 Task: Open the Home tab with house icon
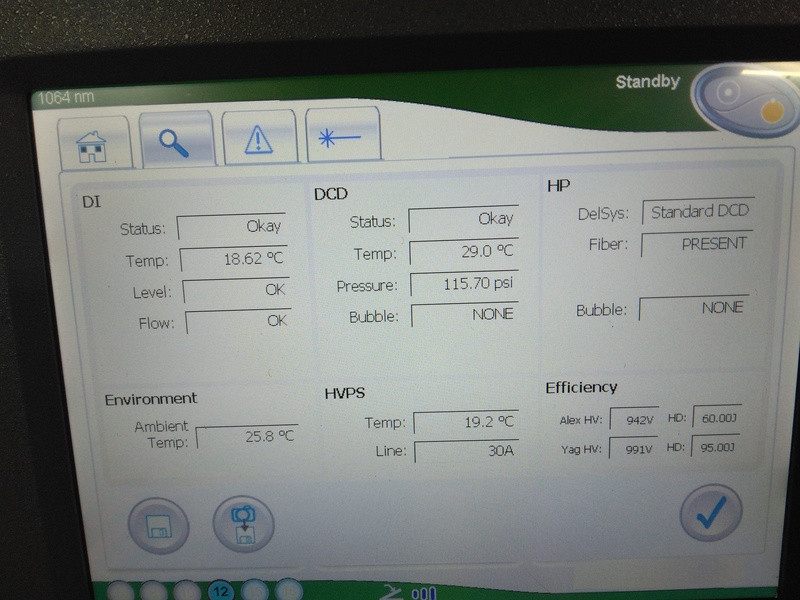tap(94, 143)
